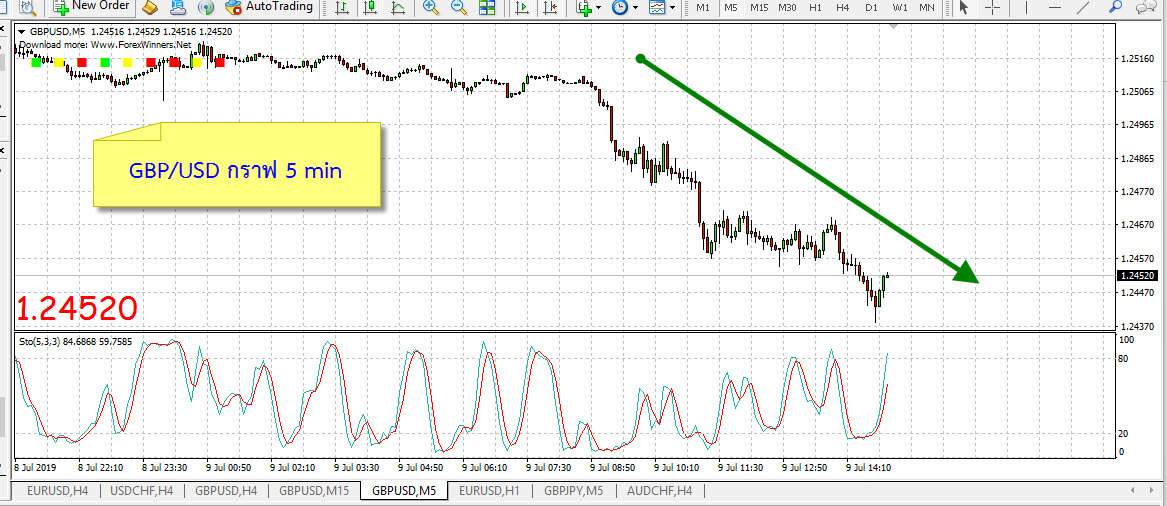The width and height of the screenshot is (1167, 506).
Task: Select the H1 timeframe
Action: (x=815, y=8)
